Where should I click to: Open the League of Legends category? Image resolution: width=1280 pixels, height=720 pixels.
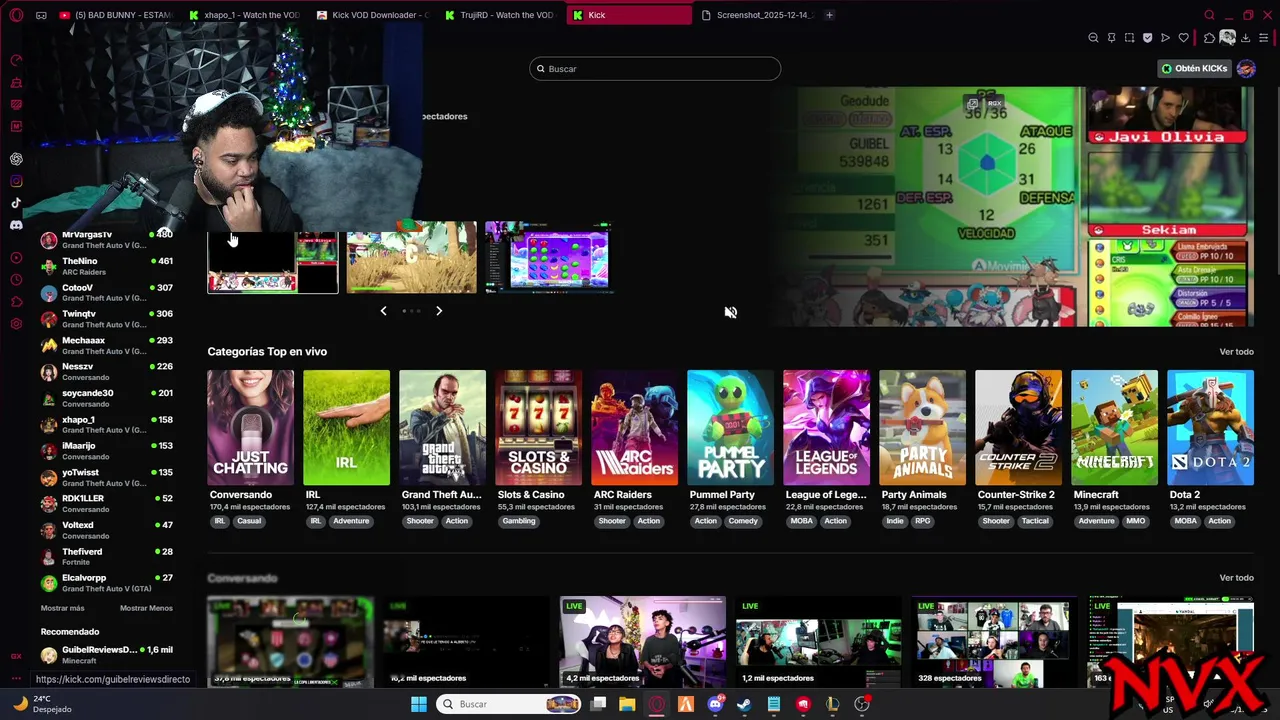(x=826, y=428)
